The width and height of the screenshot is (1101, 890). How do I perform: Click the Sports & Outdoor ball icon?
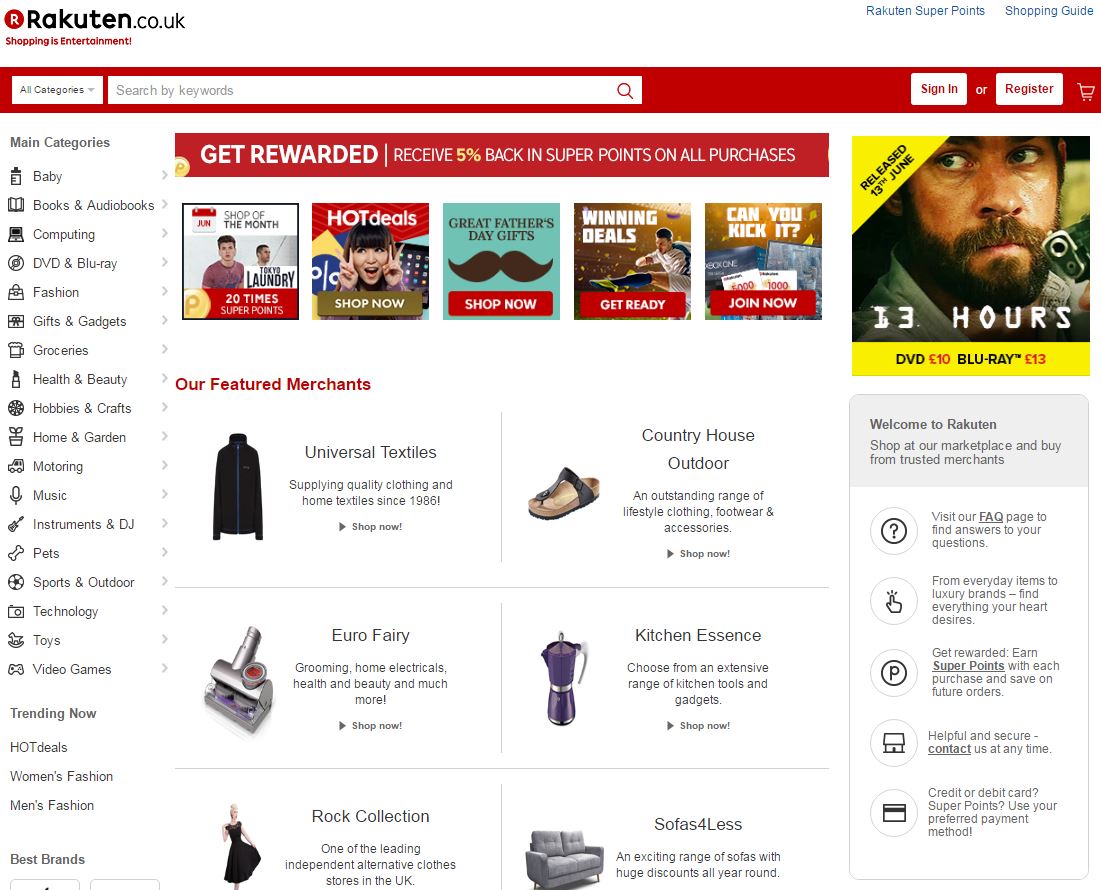15,583
